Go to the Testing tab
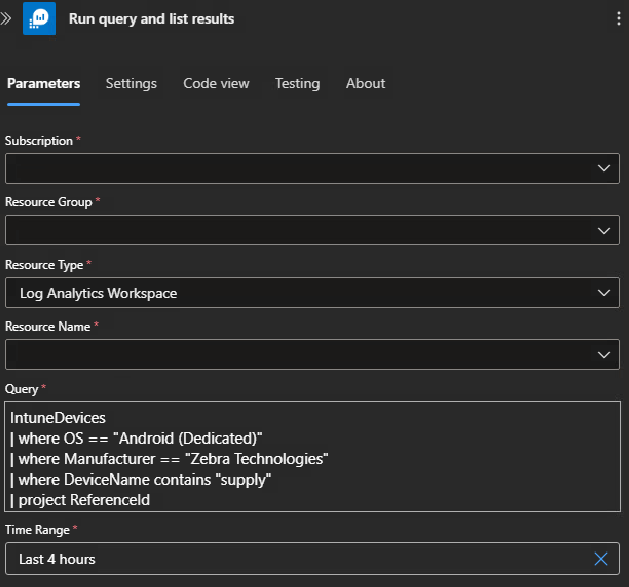 tap(297, 83)
